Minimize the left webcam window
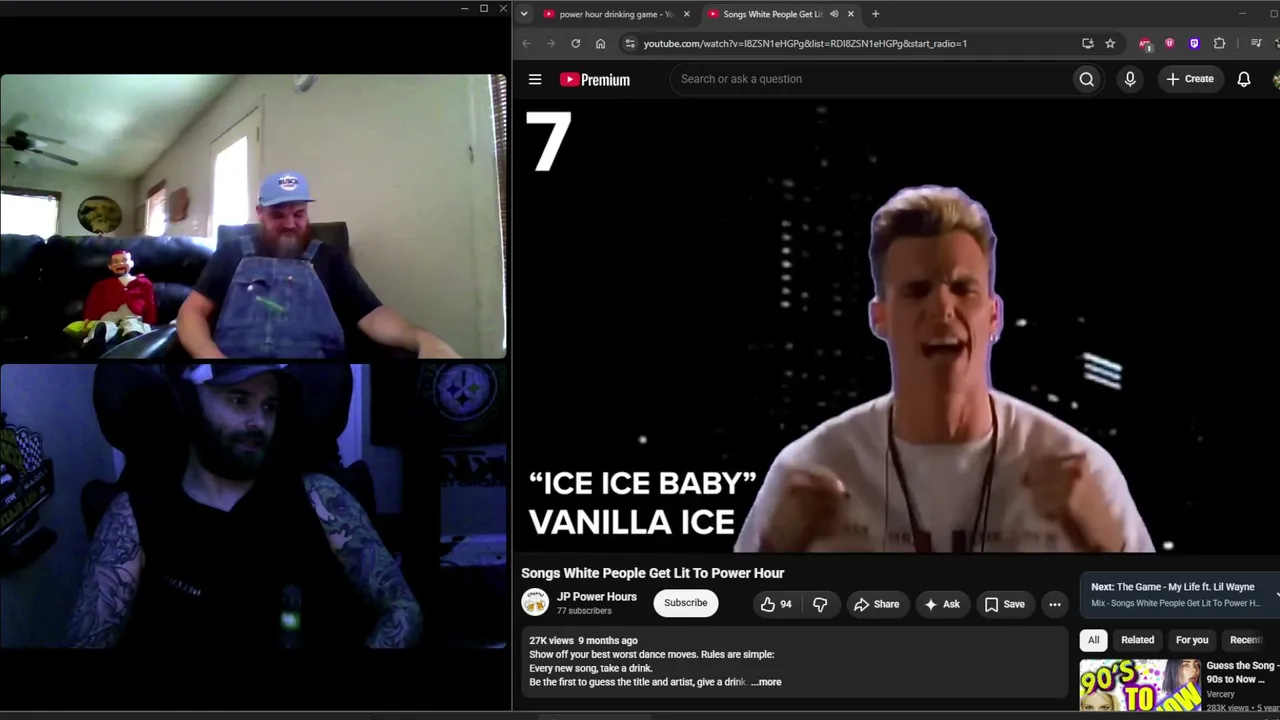The image size is (1280, 720). tap(465, 8)
